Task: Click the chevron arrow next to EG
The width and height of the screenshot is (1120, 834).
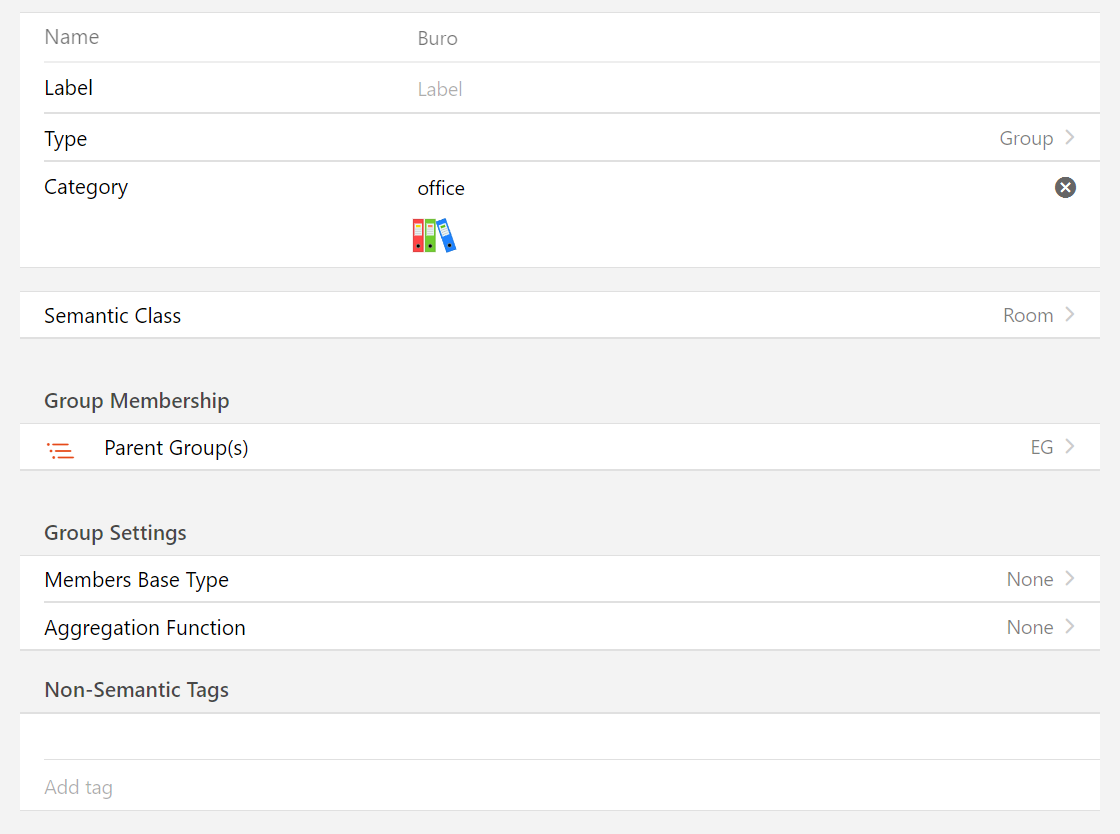Action: 1070,447
